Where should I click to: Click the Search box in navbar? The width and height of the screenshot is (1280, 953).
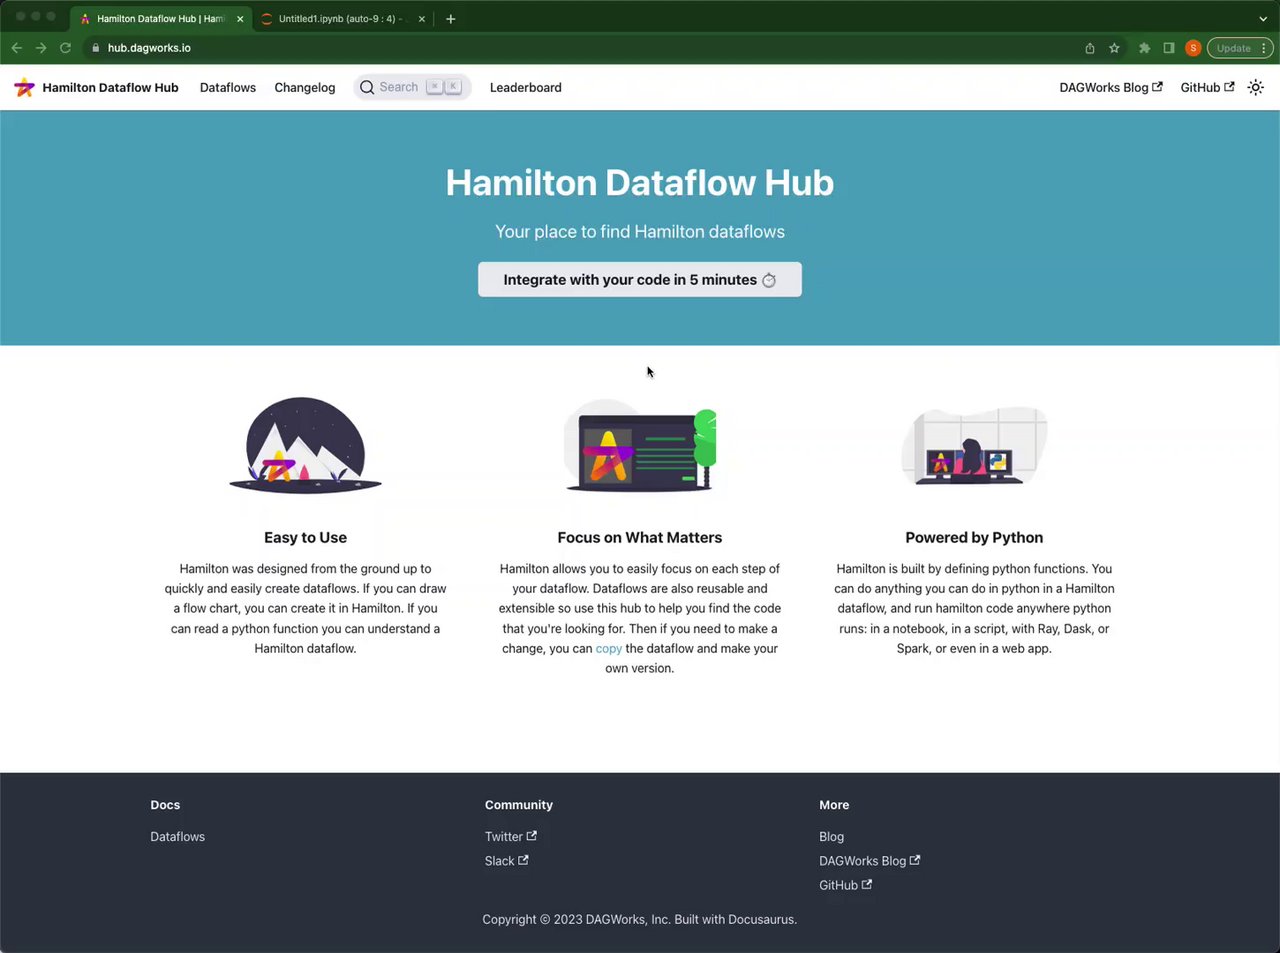click(412, 88)
